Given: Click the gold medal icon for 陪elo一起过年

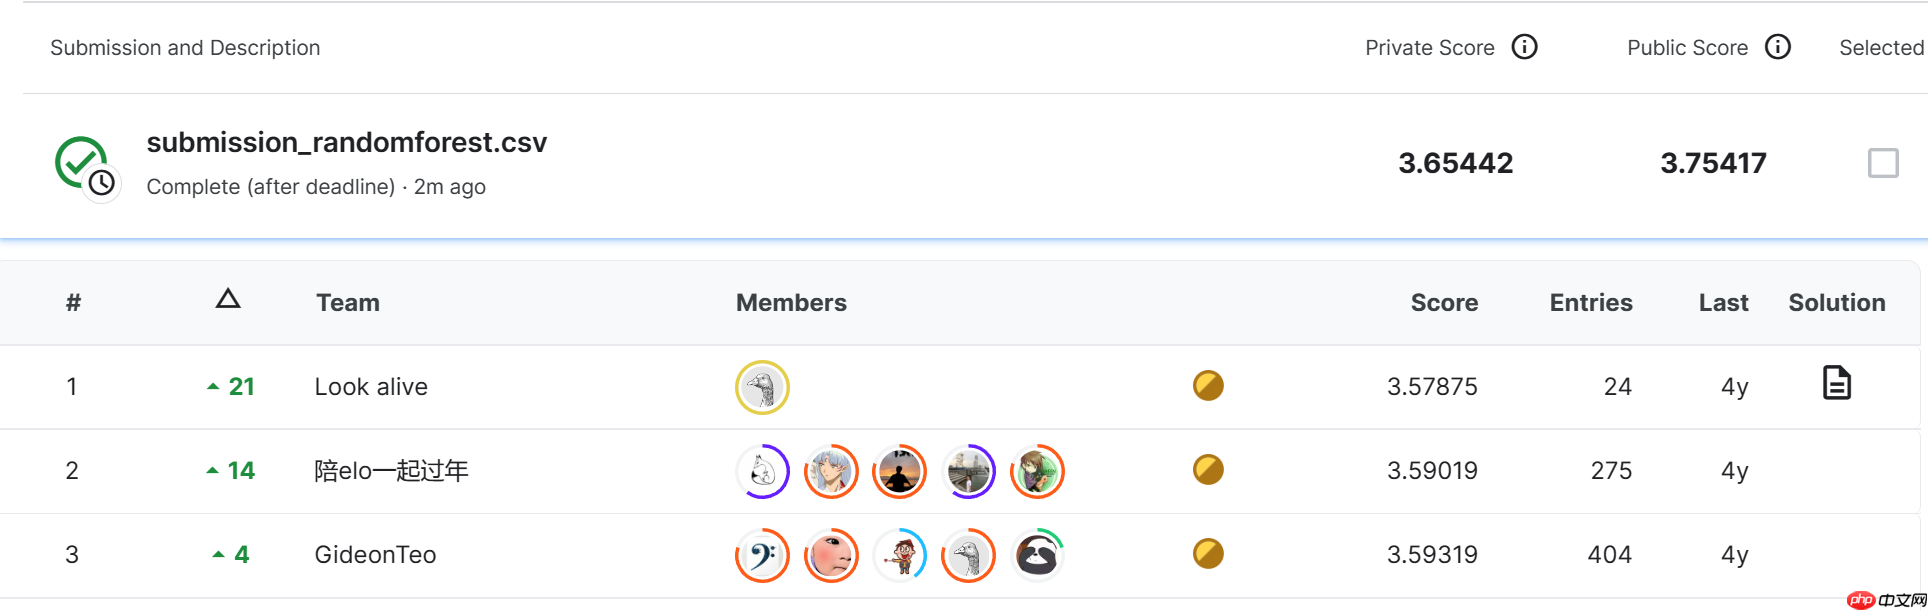Looking at the screenshot, I should (1208, 470).
